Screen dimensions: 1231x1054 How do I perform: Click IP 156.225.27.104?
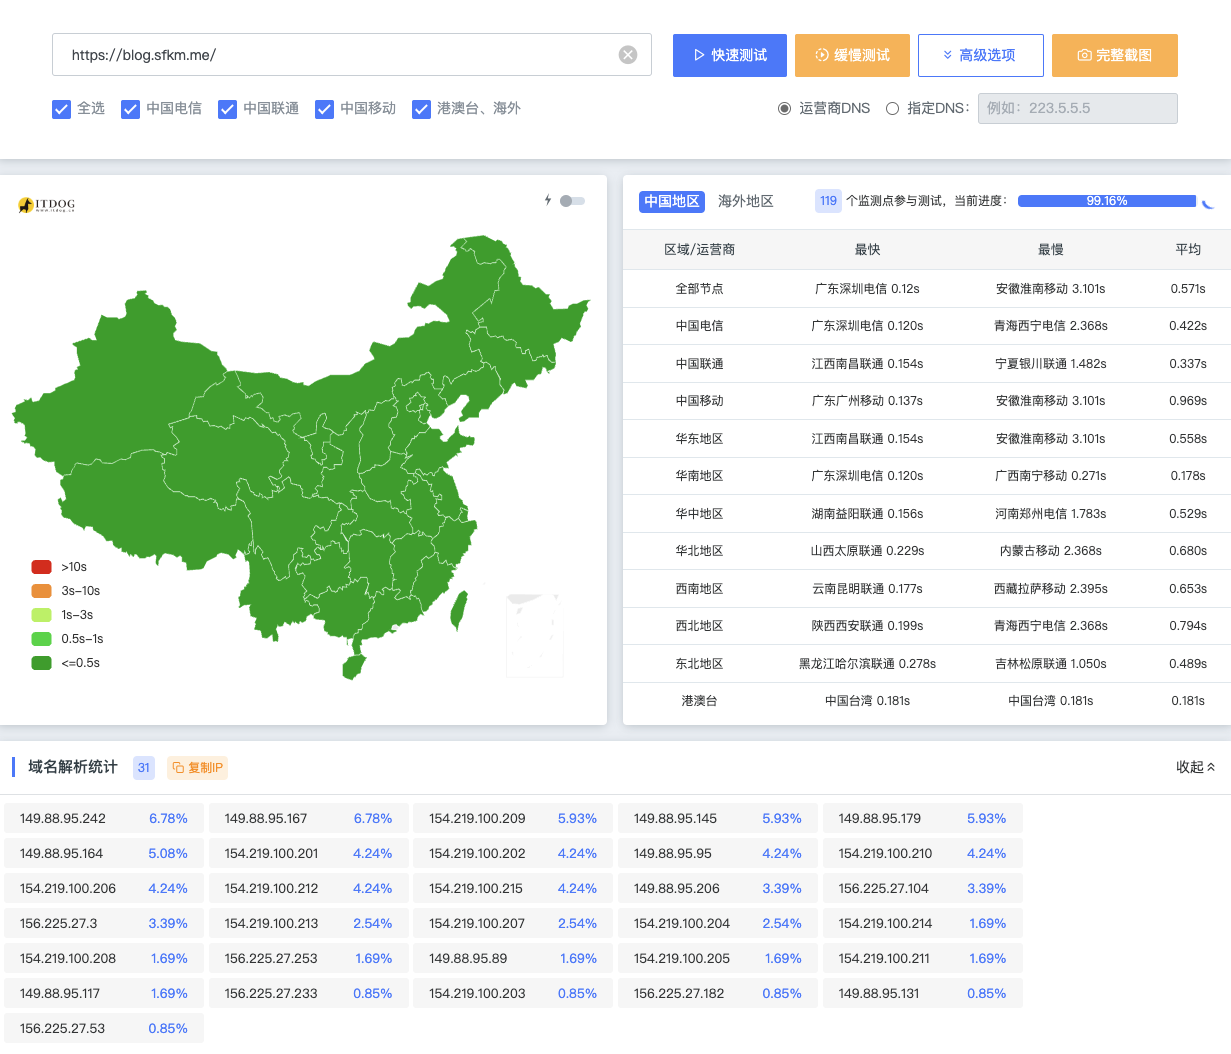point(883,889)
